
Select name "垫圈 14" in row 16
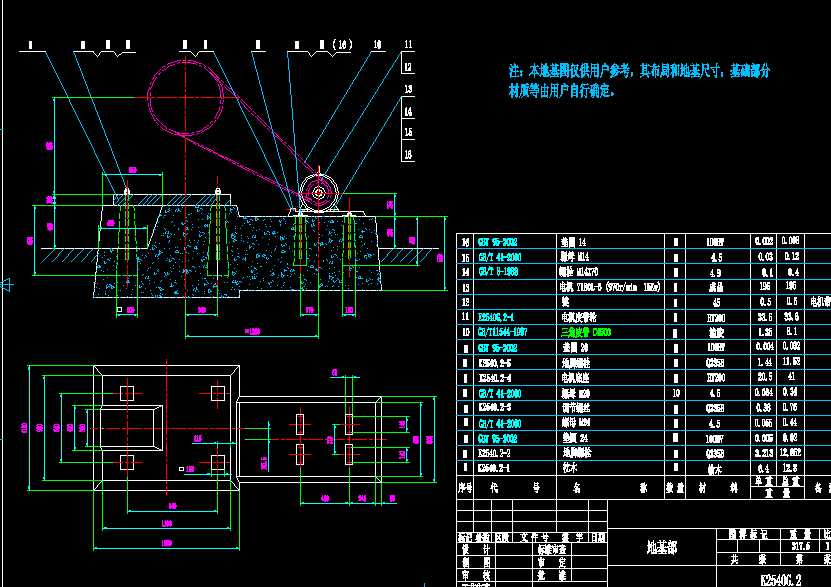574,242
